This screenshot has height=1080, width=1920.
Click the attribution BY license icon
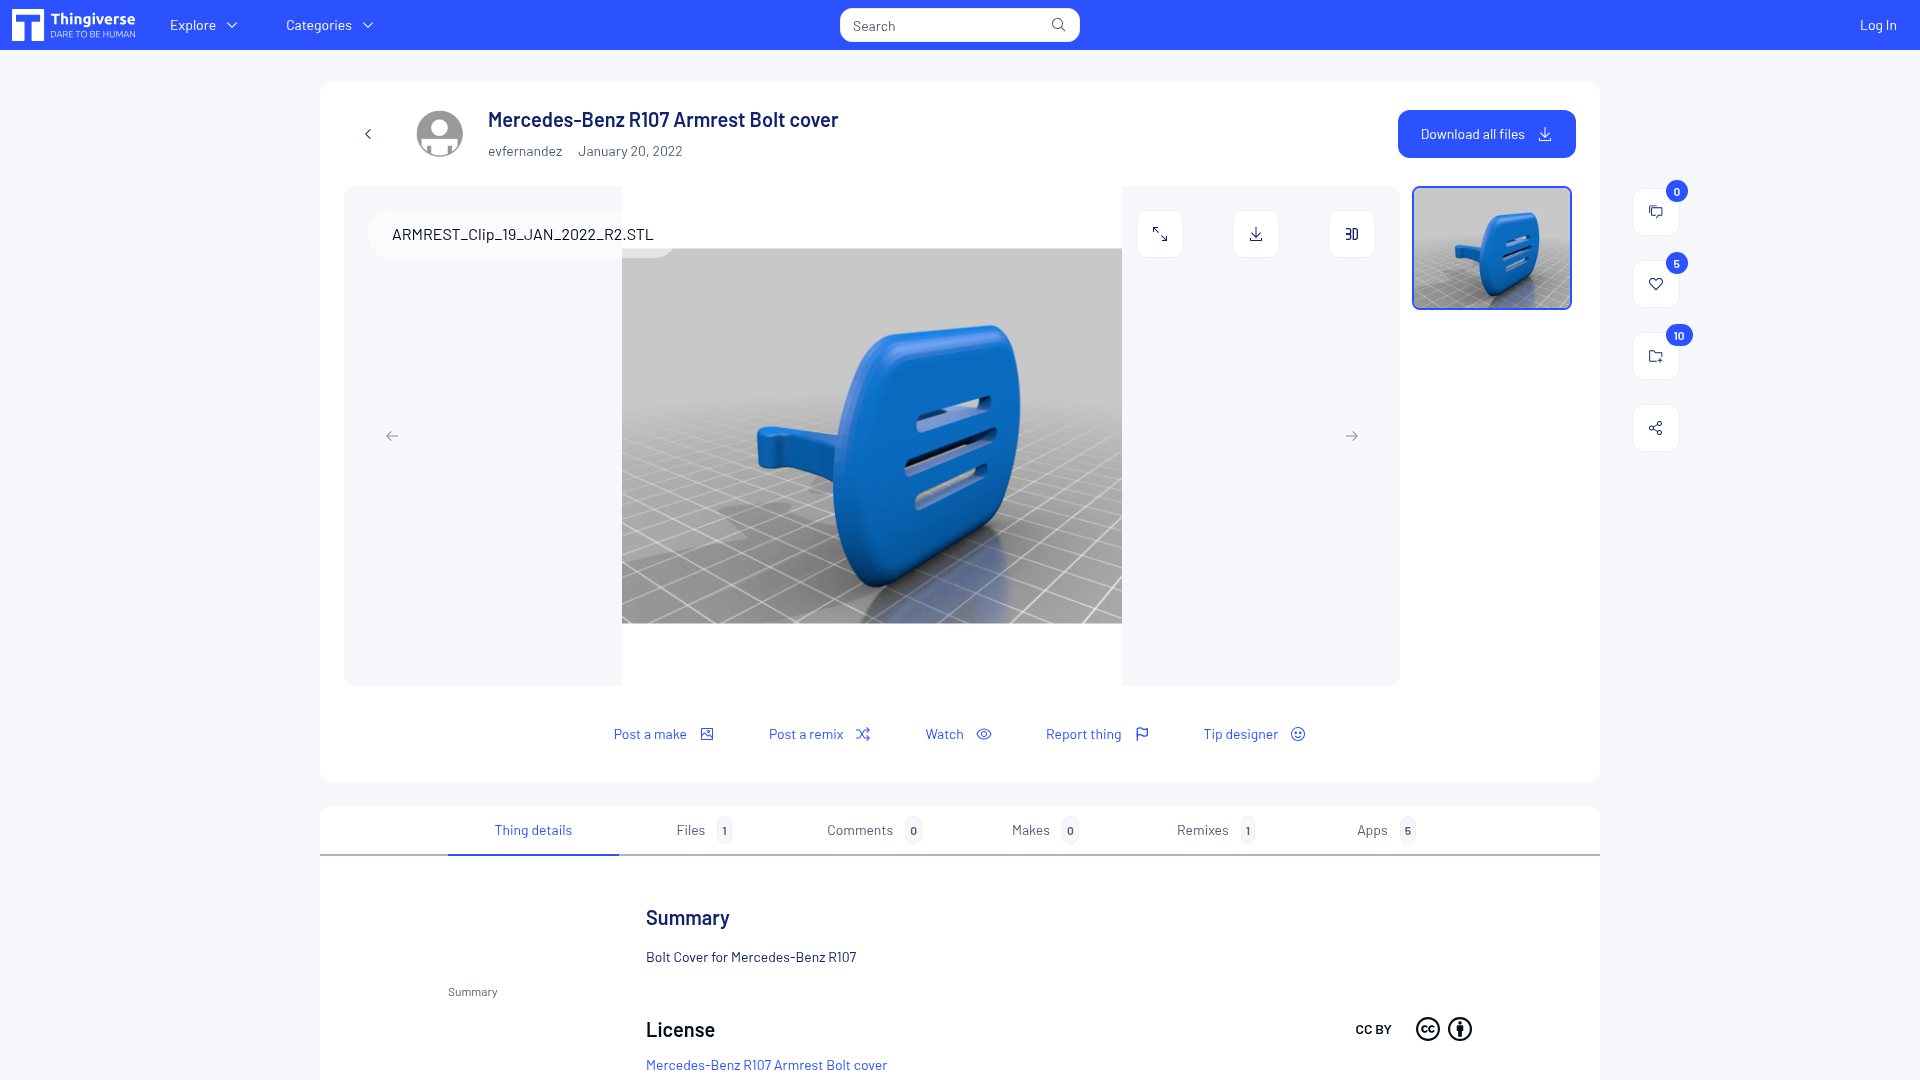coord(1460,1029)
